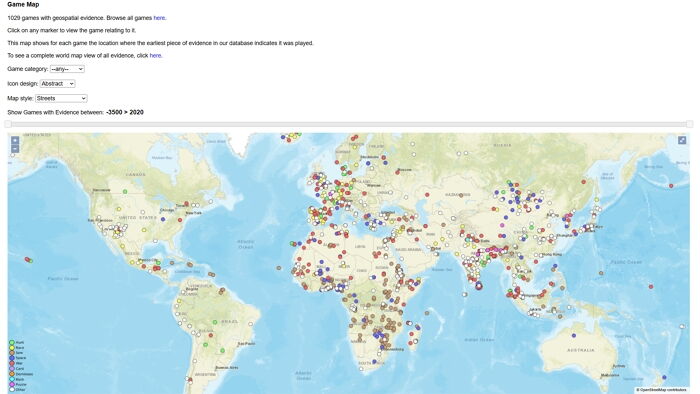Open the Map style dropdown

click(x=61, y=98)
